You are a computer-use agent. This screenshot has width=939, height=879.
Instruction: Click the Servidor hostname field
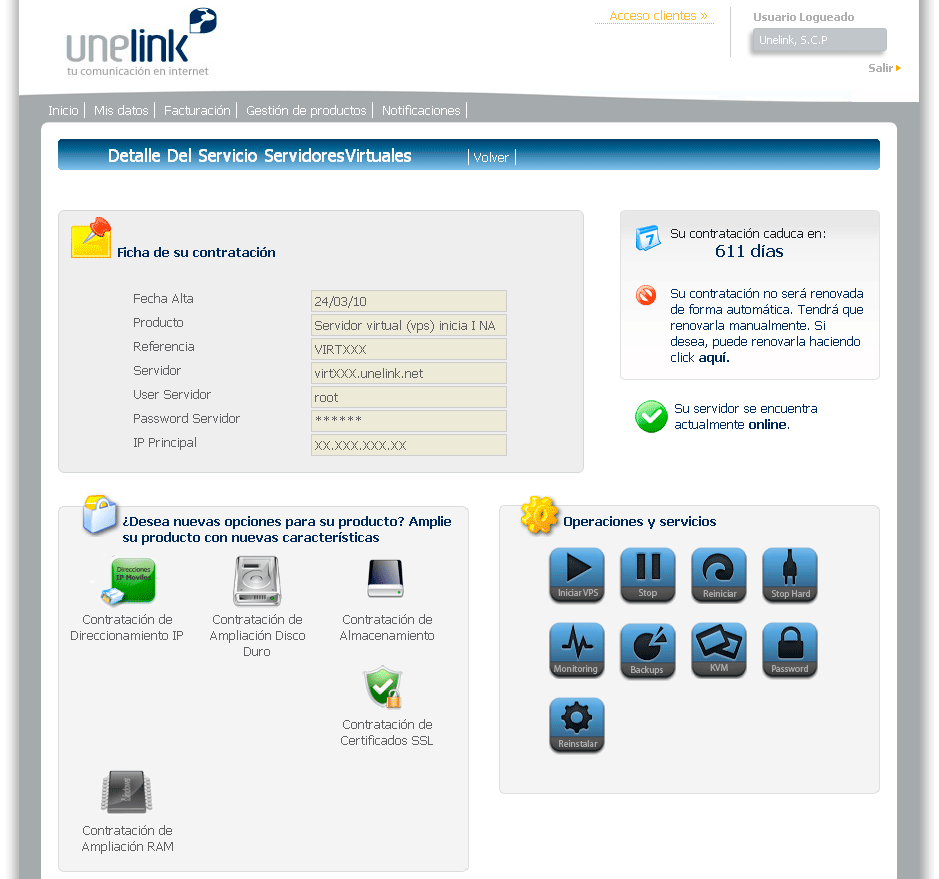tap(408, 373)
